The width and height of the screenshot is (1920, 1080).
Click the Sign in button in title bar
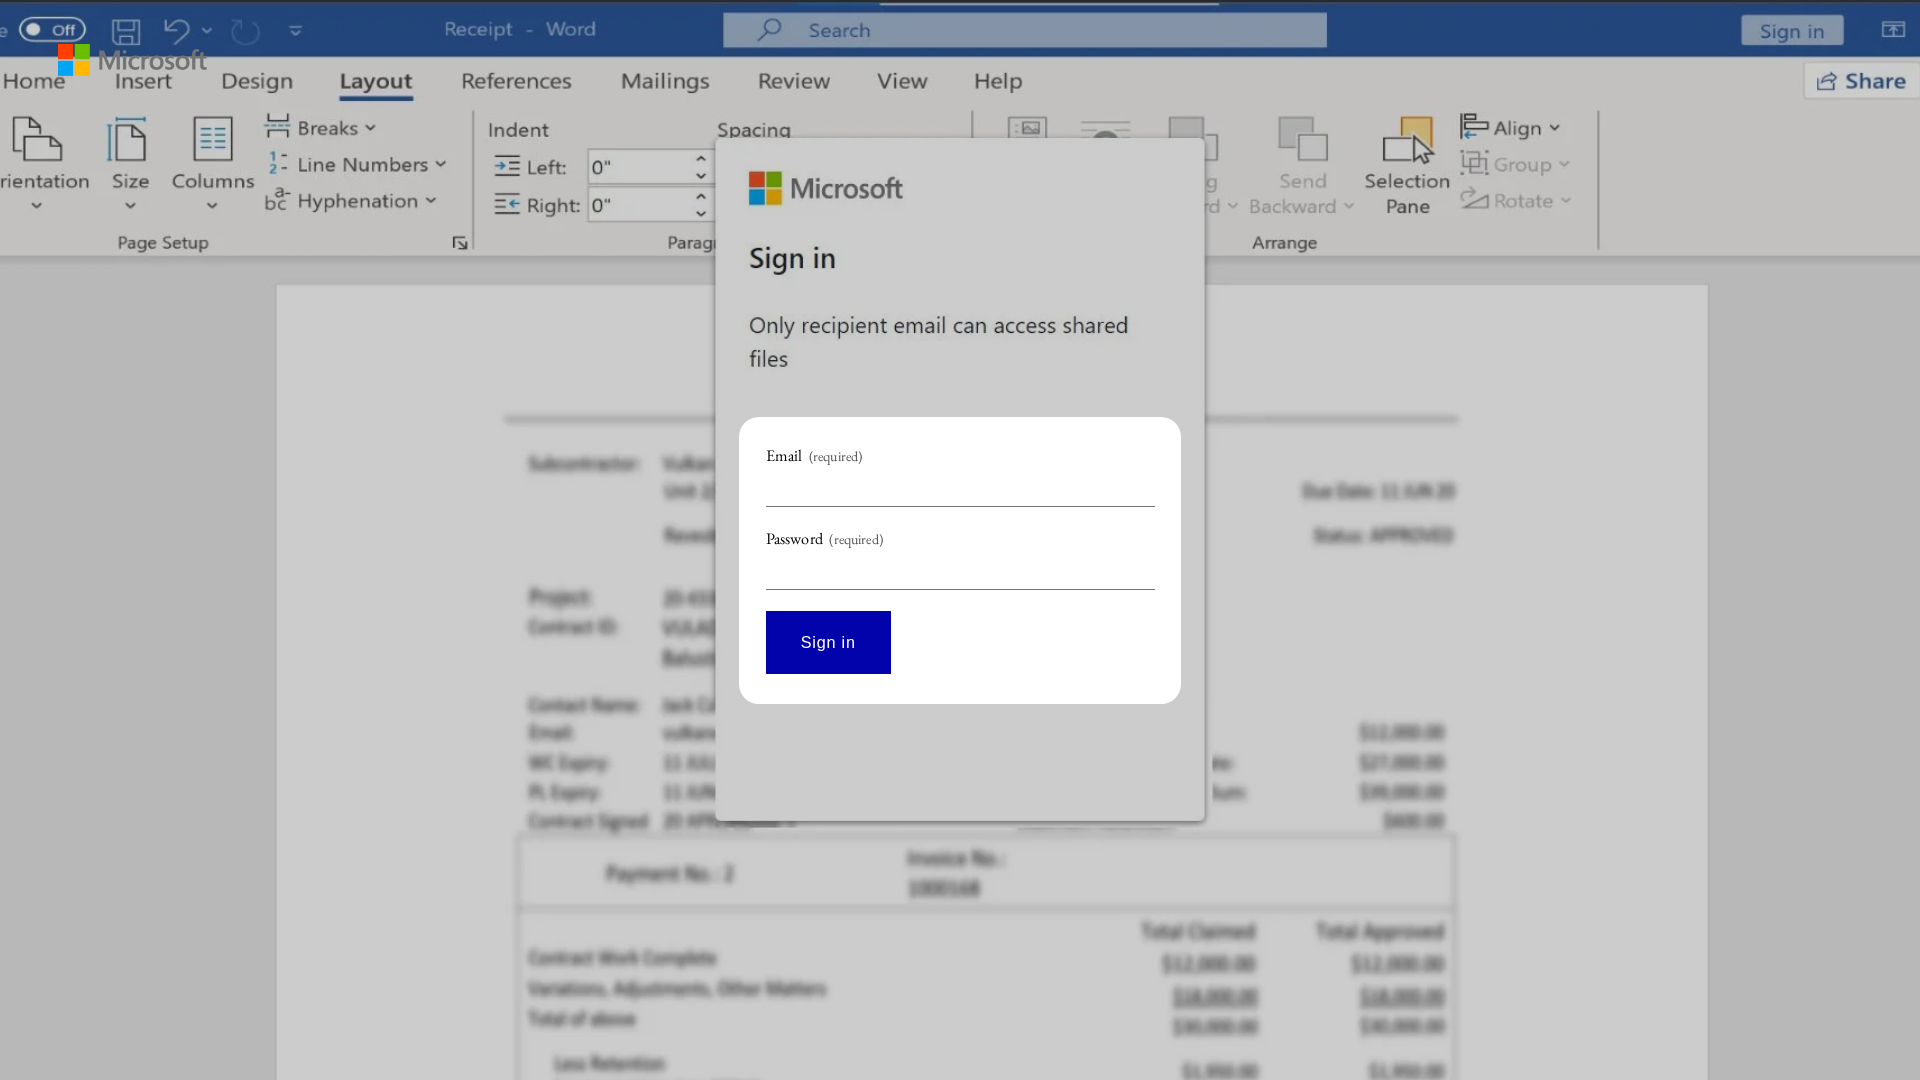point(1792,31)
